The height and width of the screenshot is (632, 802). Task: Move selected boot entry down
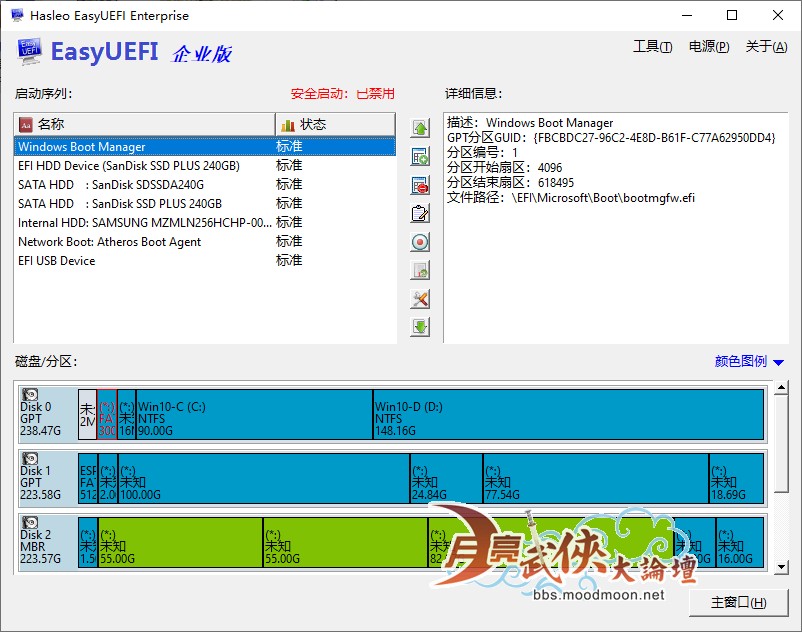coord(420,327)
